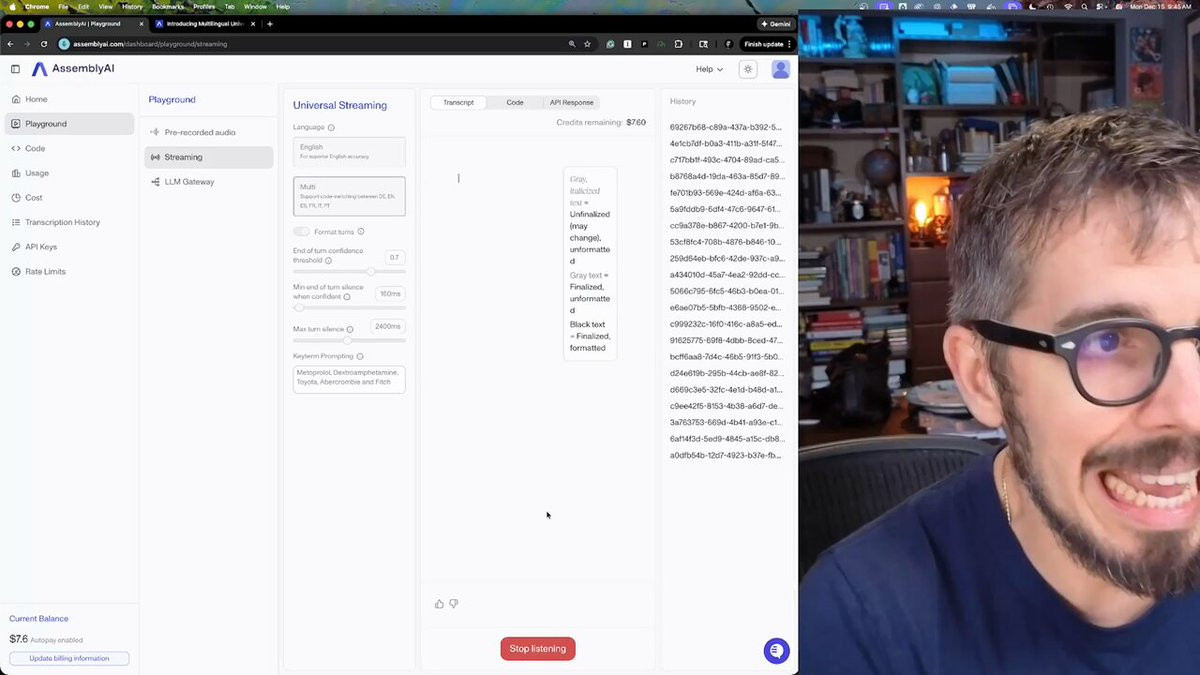The image size is (1200, 675).
Task: Open the Chrome History menu
Action: (132, 6)
